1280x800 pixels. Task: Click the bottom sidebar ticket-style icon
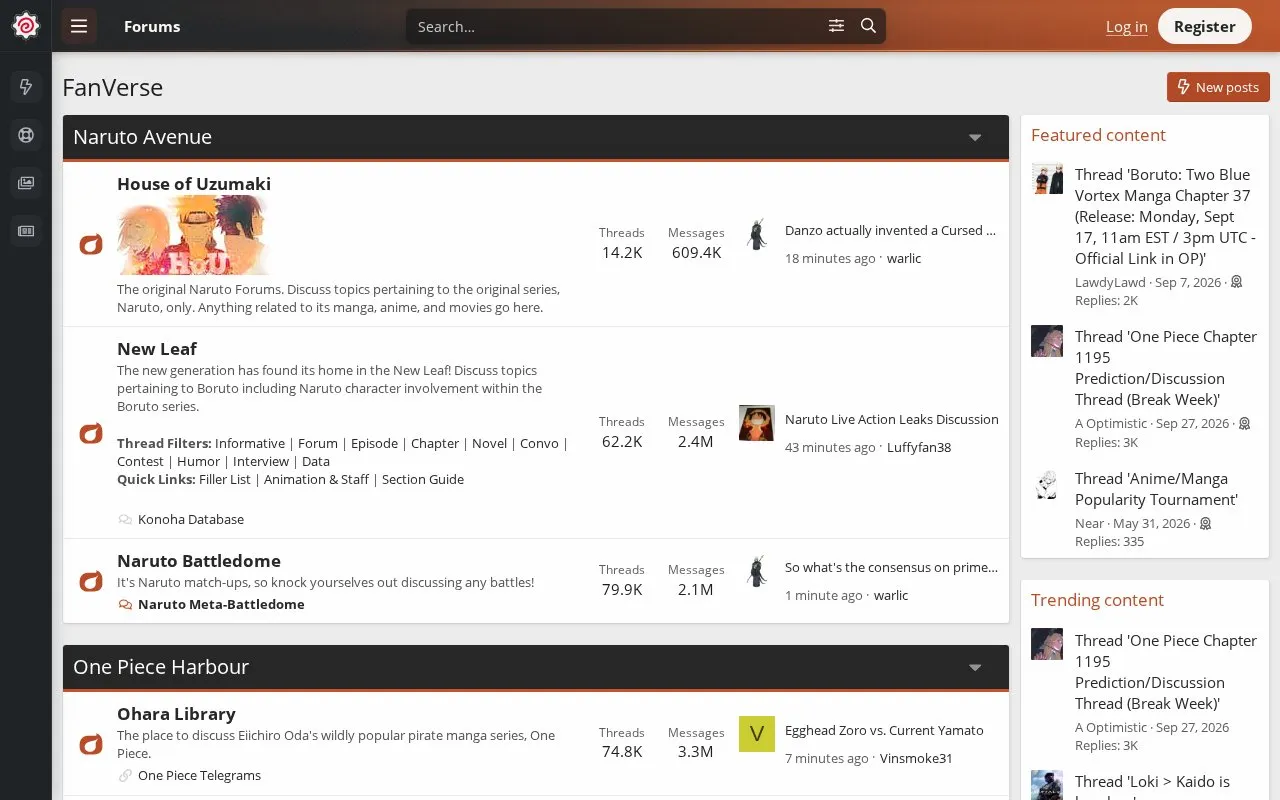pyautogui.click(x=26, y=231)
